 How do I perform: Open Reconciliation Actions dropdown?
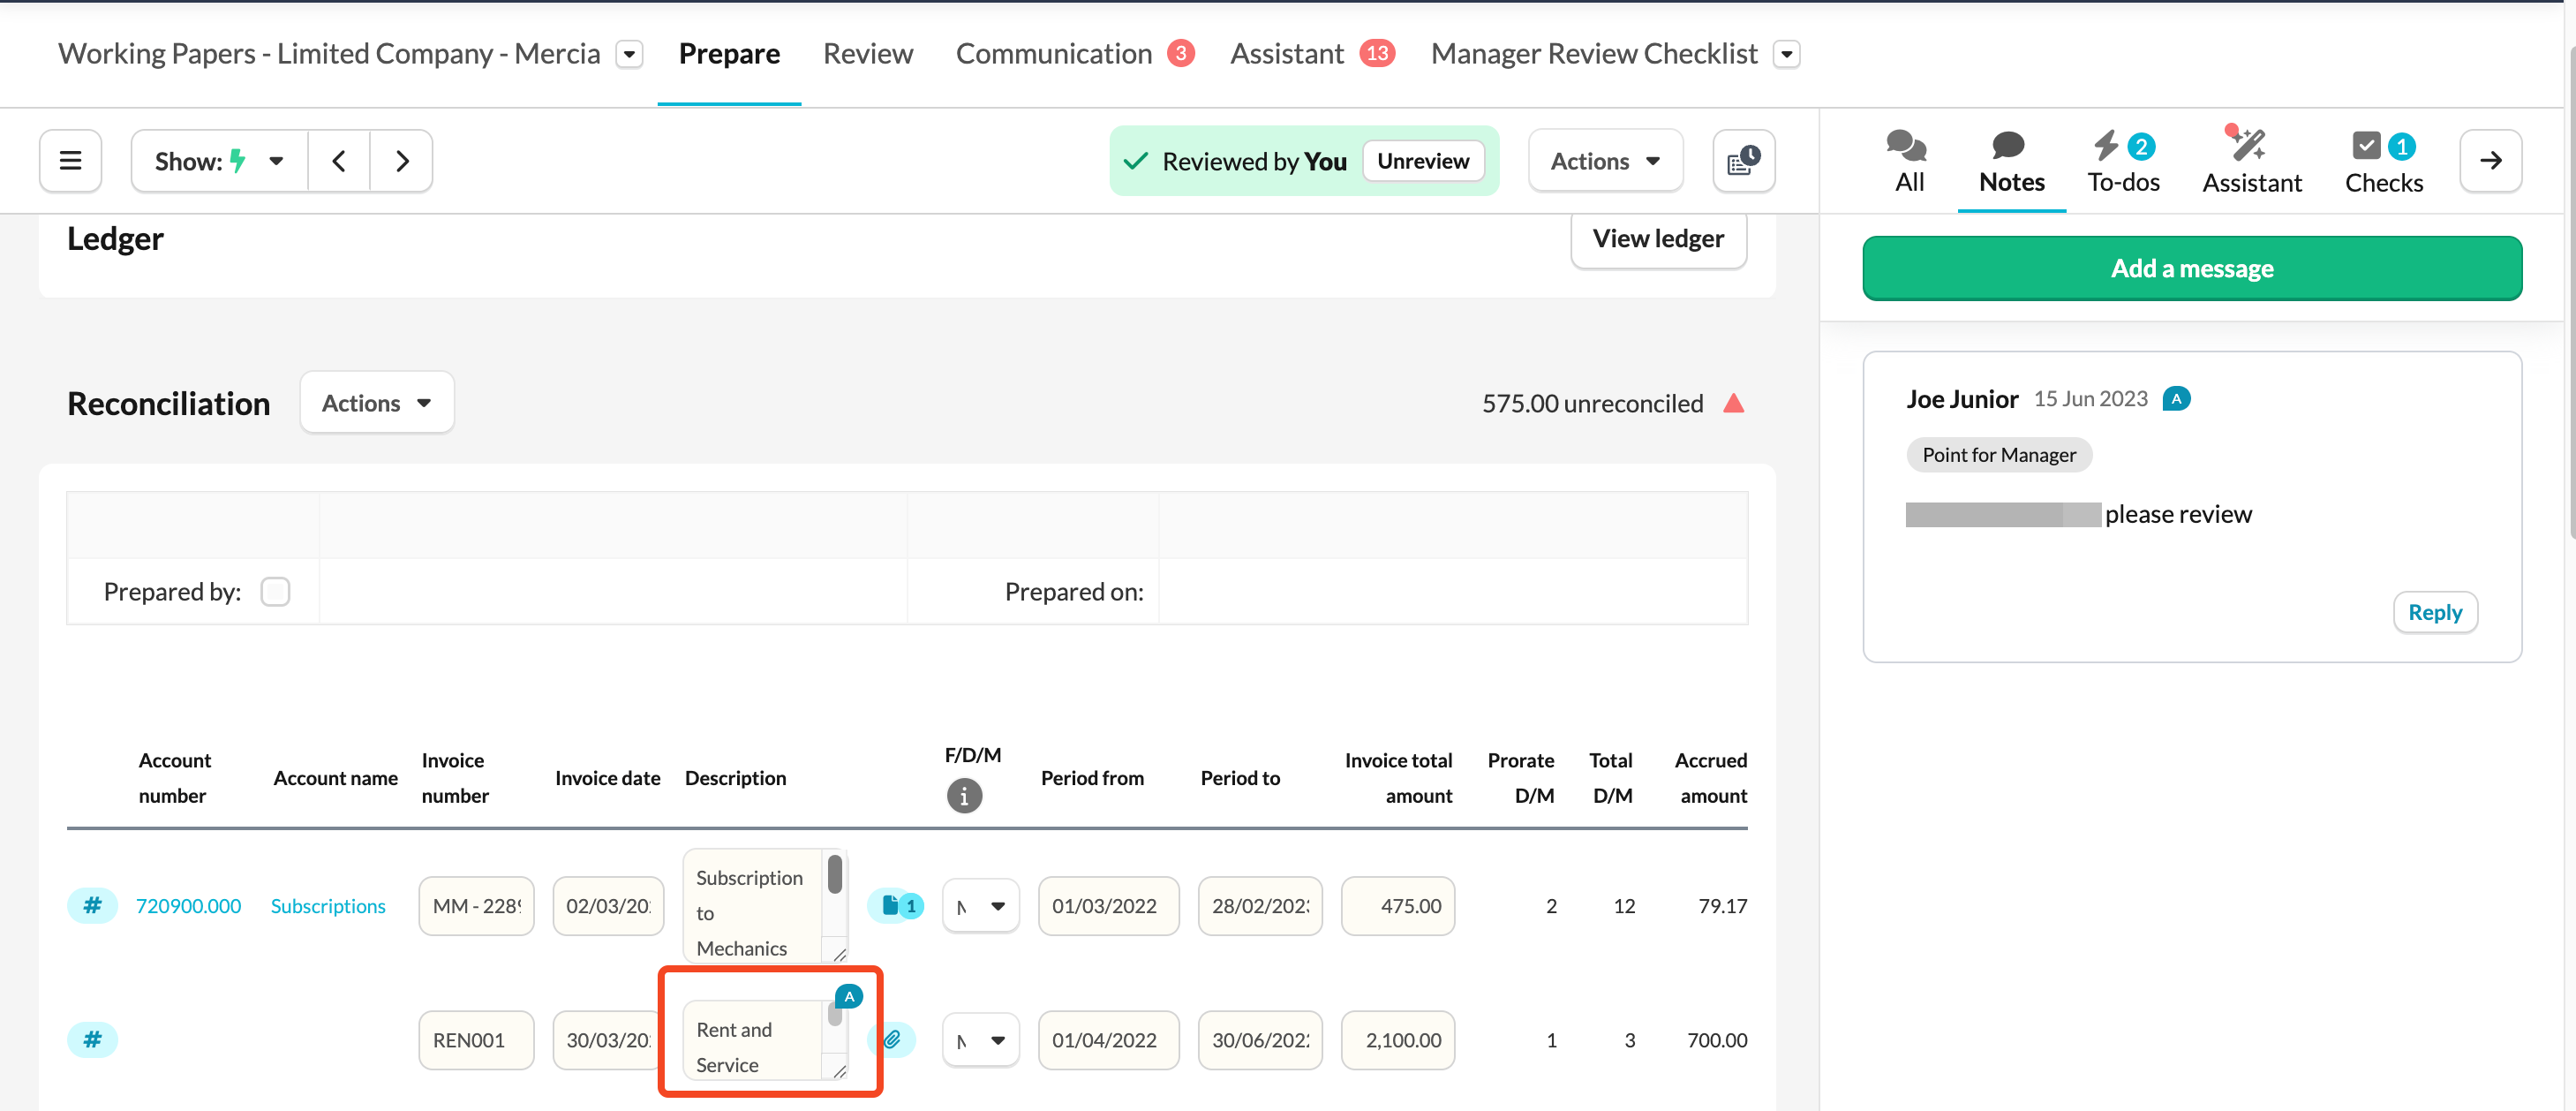pyautogui.click(x=376, y=402)
